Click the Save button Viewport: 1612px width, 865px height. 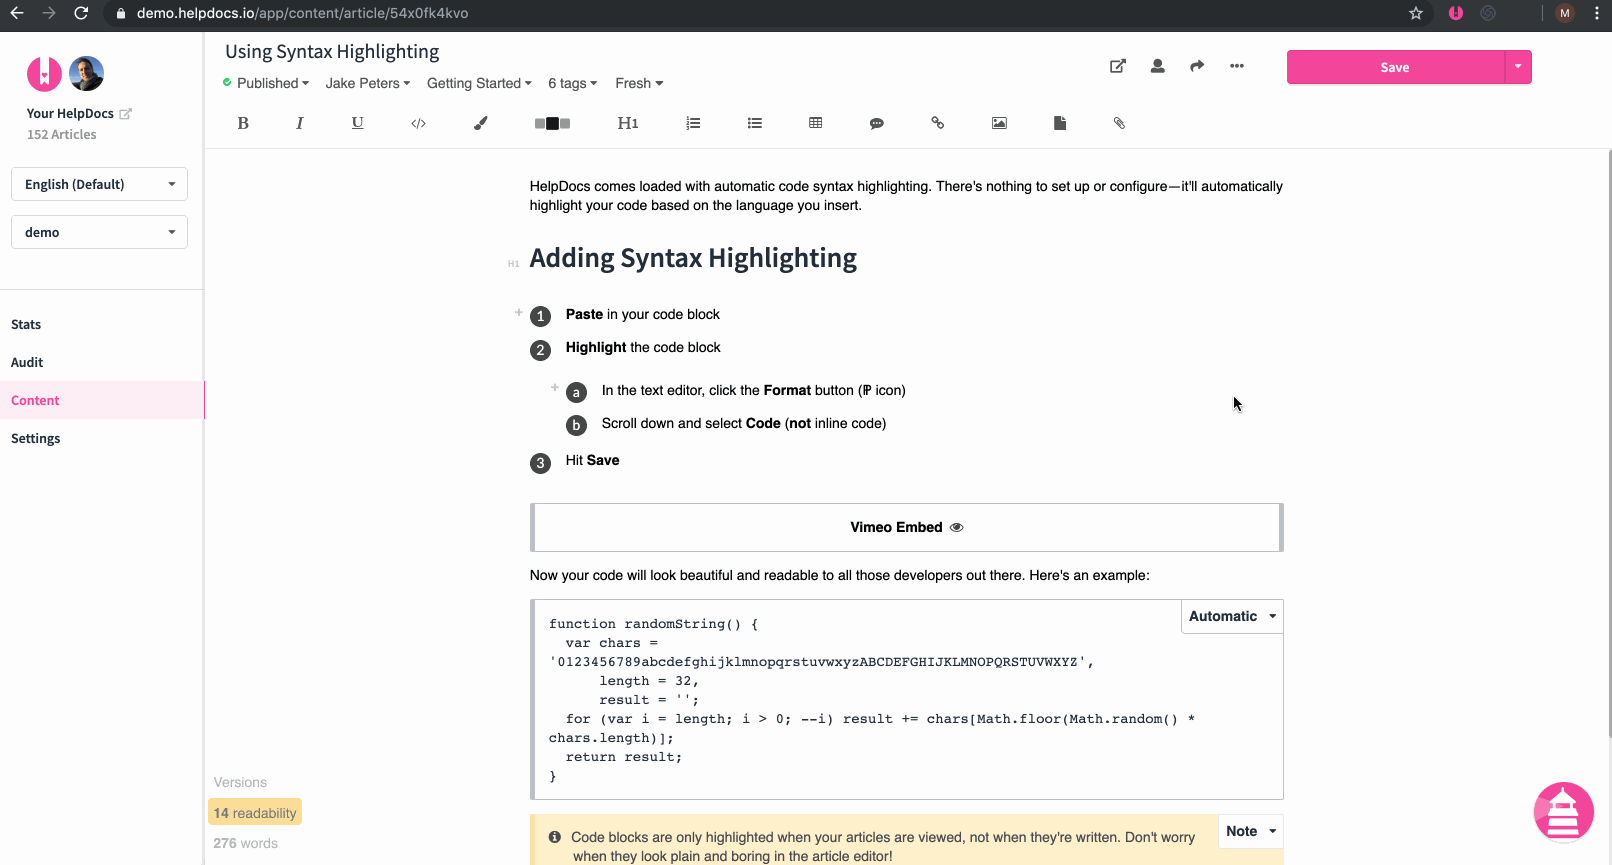[x=1395, y=67]
